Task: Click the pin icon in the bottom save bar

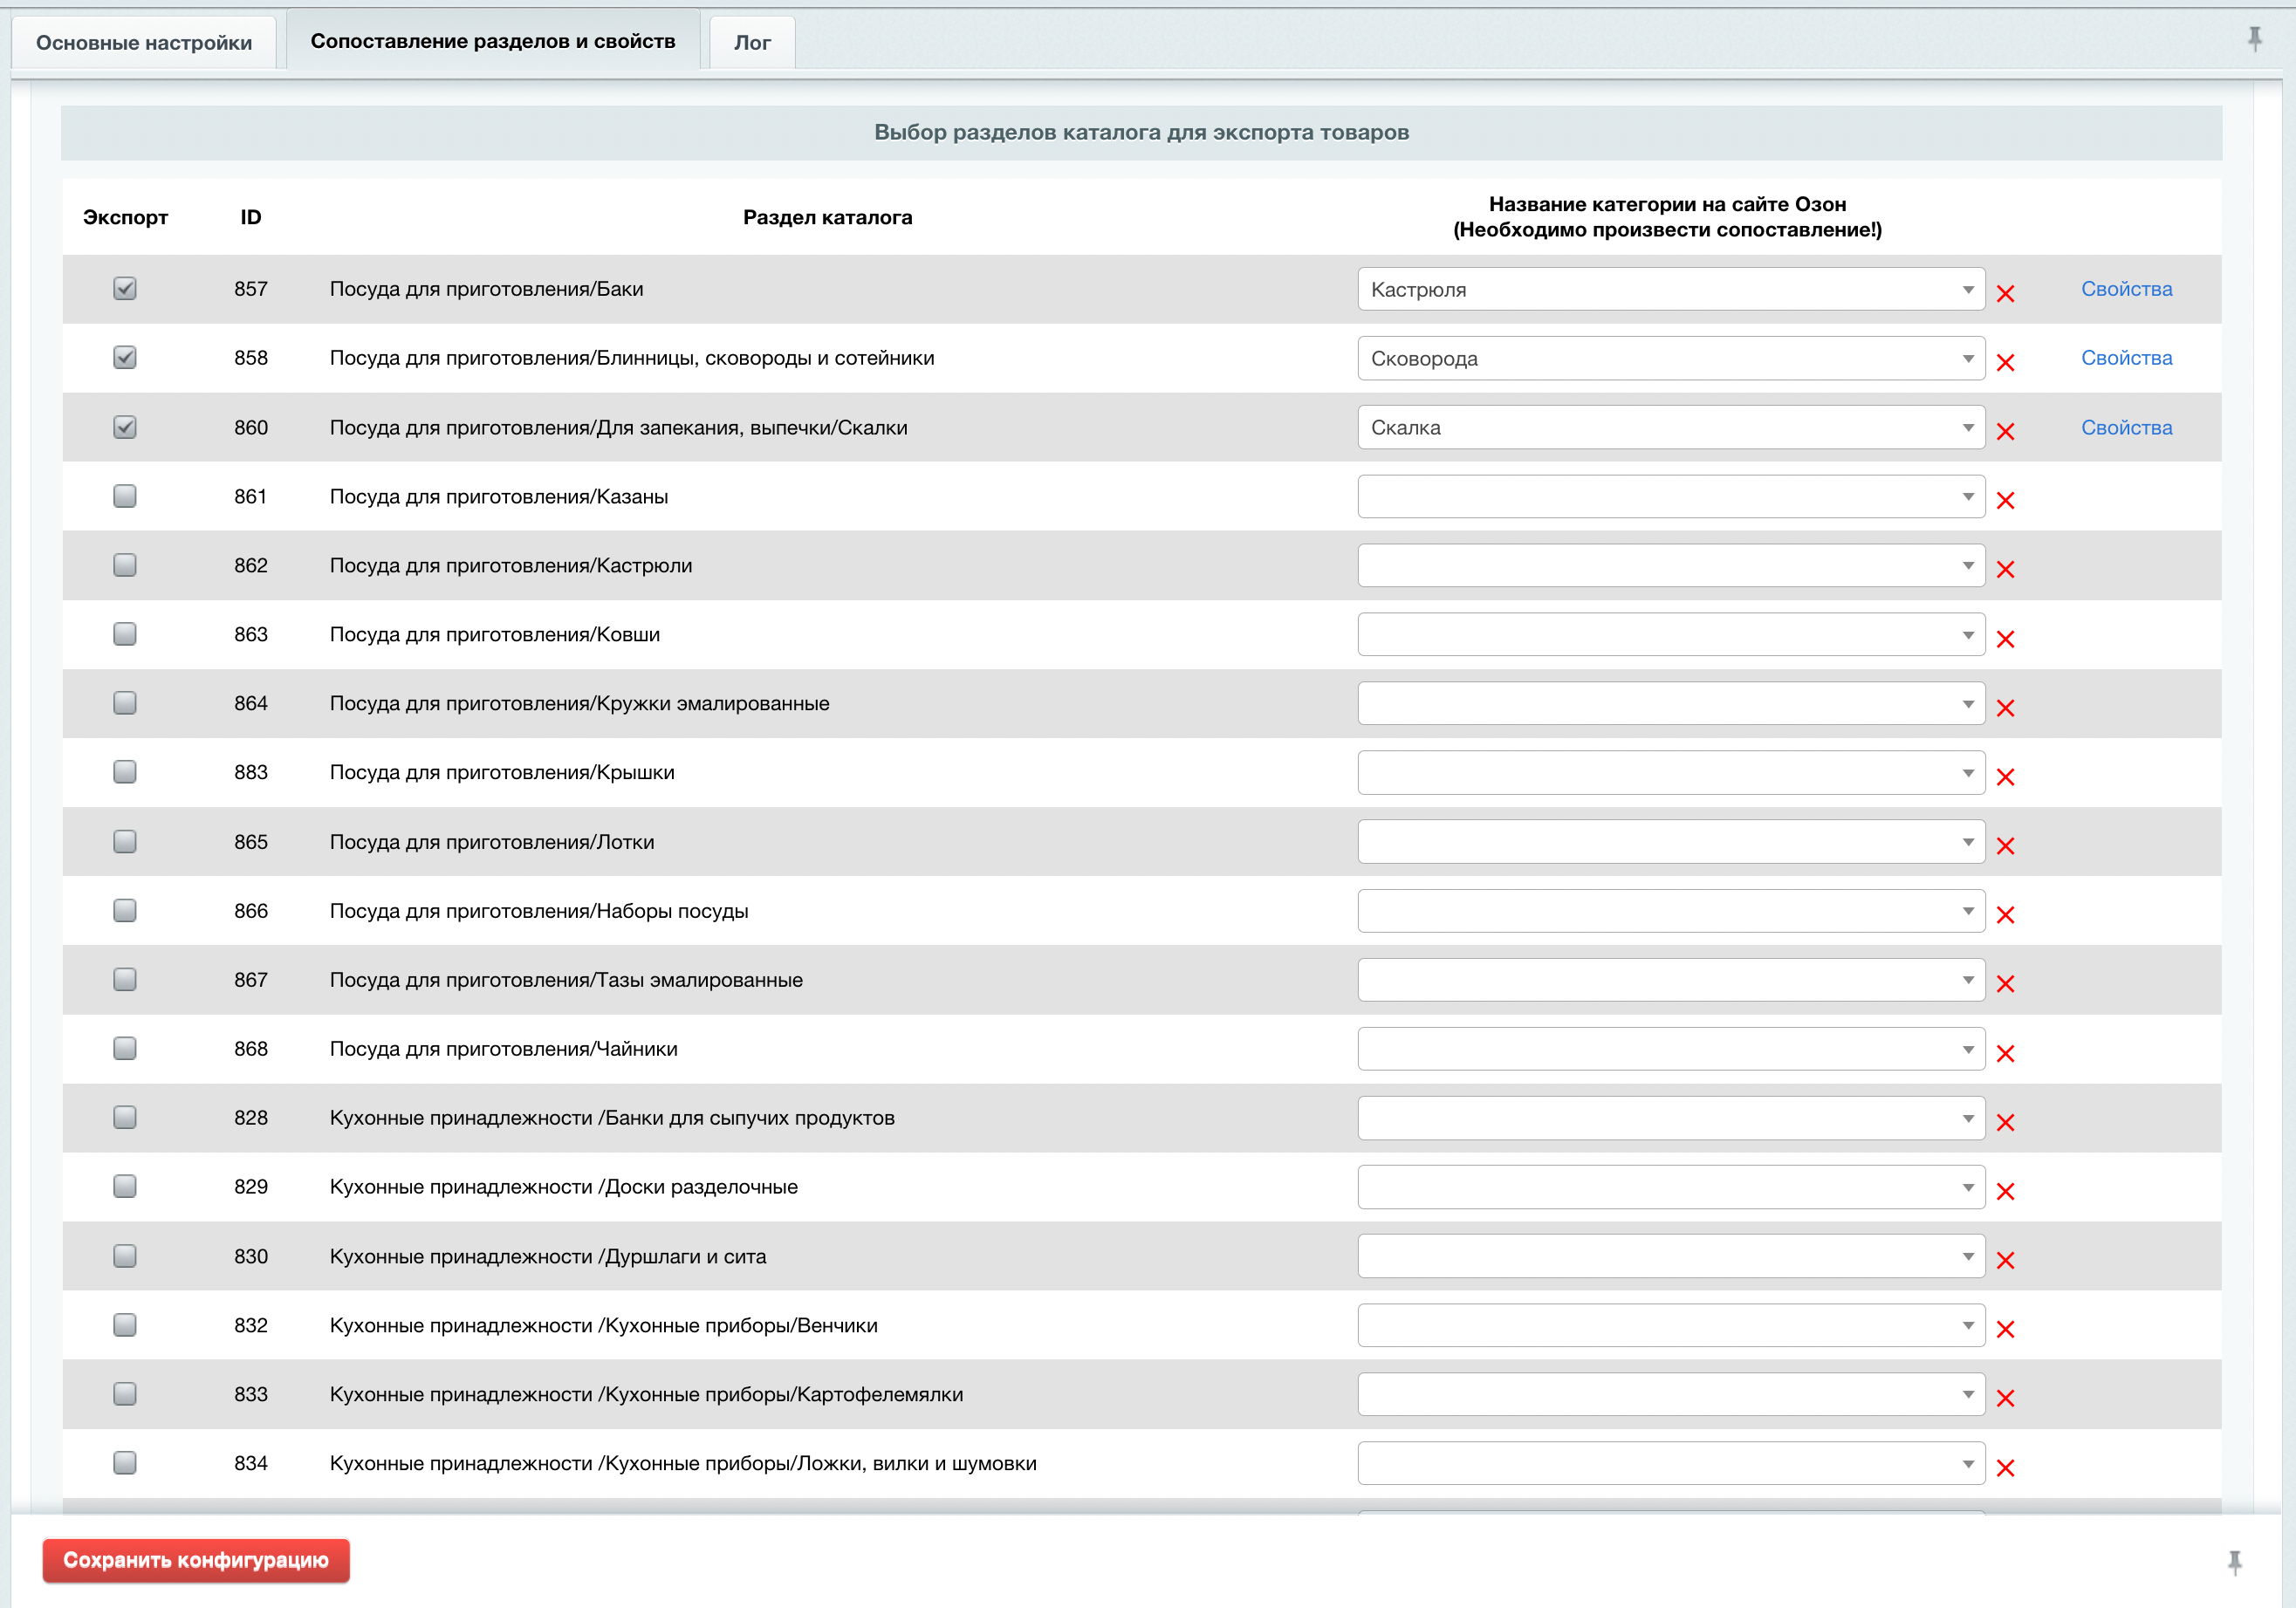Action: pos(2234,1561)
